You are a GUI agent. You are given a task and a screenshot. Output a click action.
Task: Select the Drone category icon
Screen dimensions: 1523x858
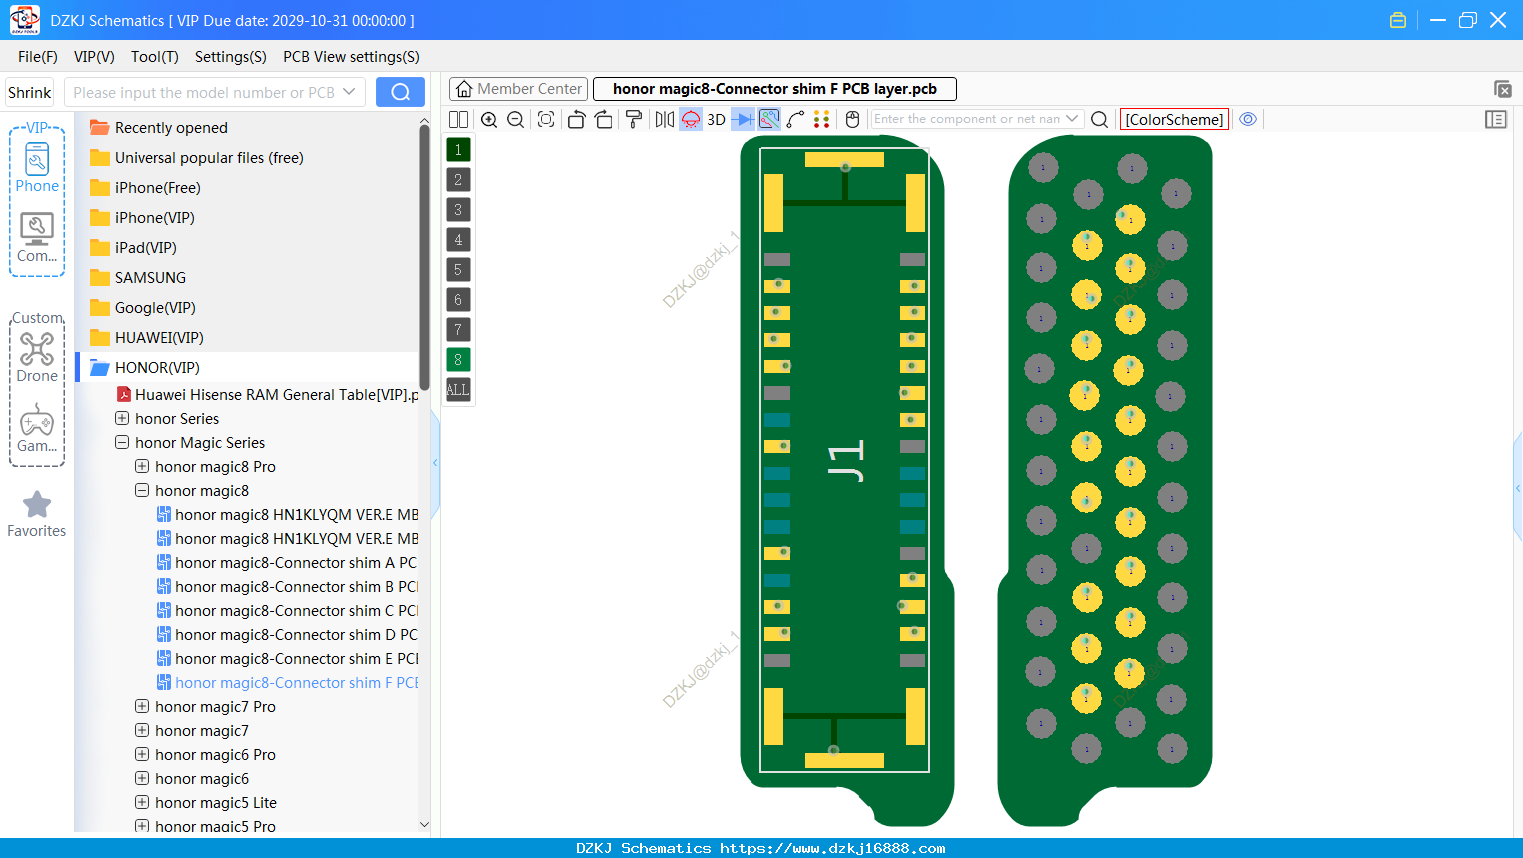coord(37,357)
